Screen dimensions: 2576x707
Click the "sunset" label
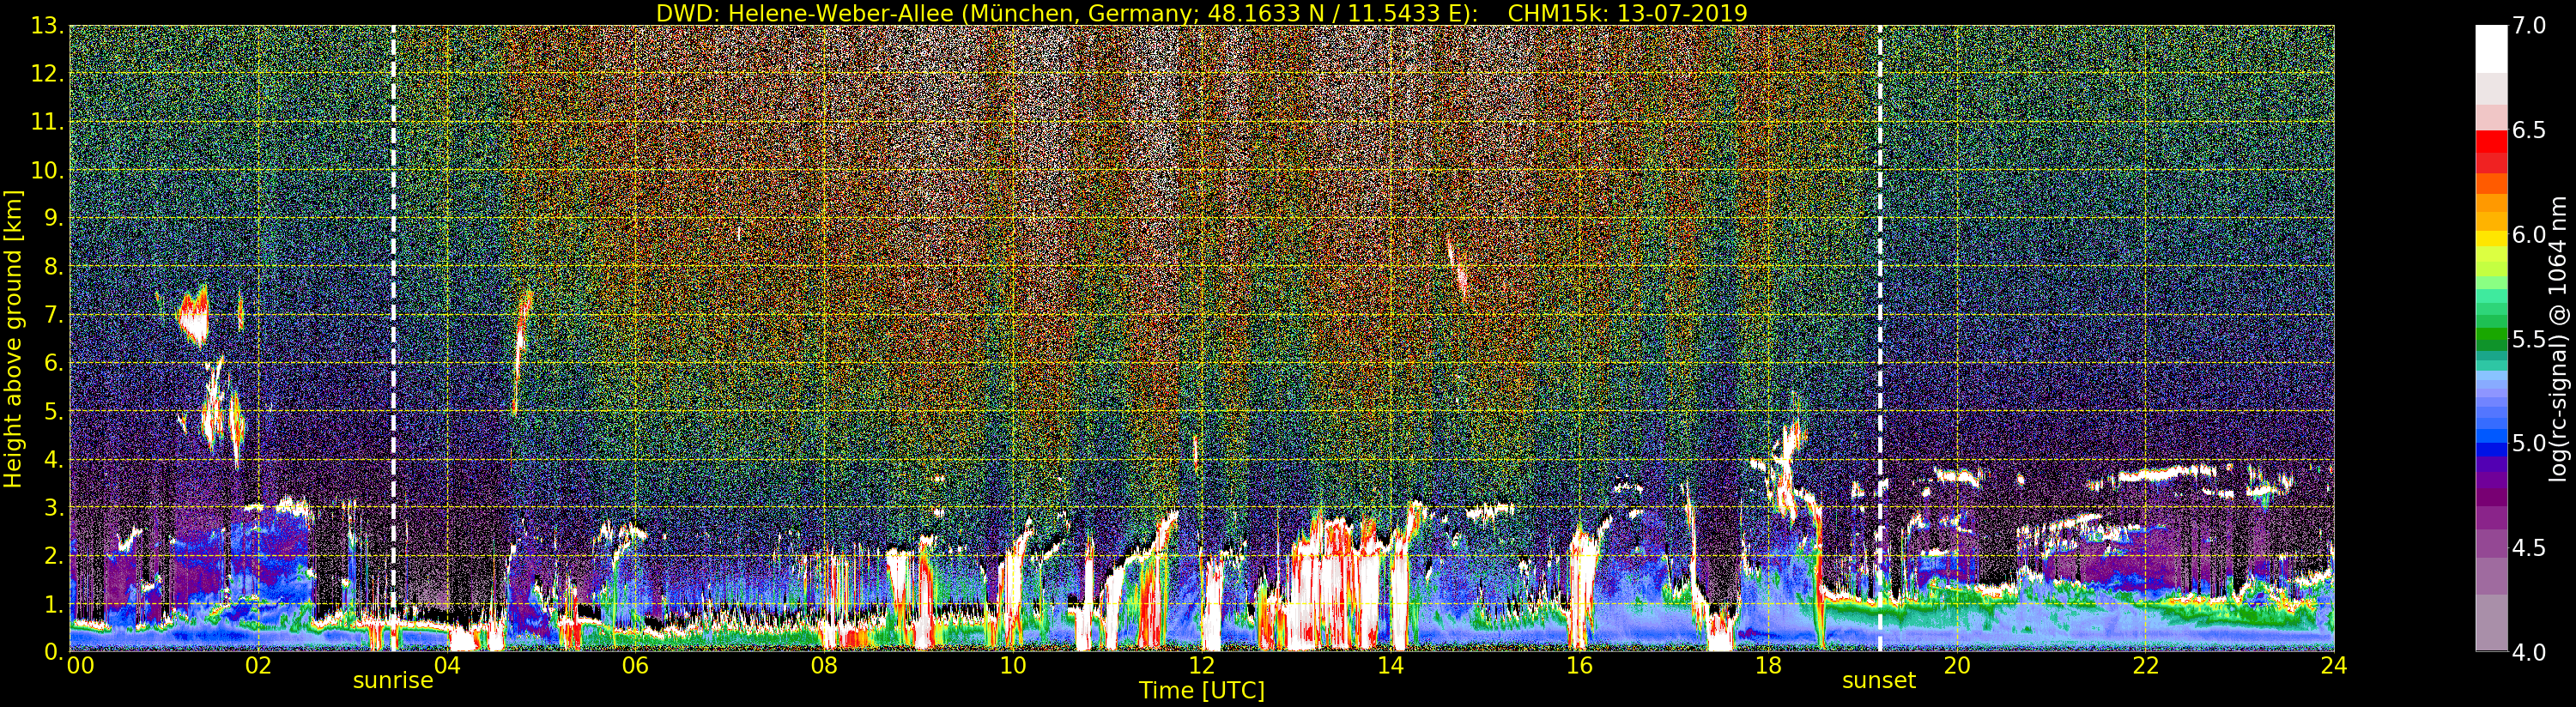point(1879,681)
